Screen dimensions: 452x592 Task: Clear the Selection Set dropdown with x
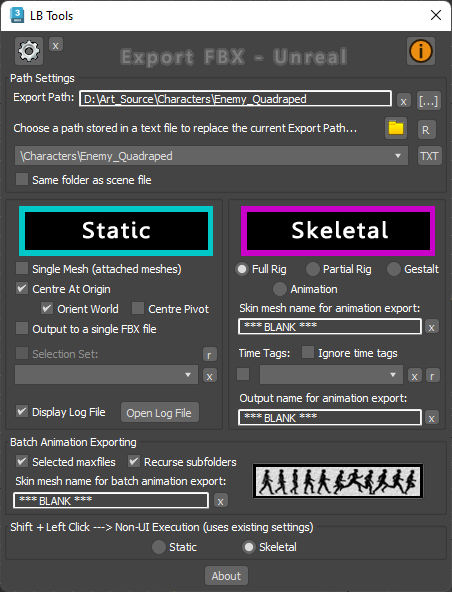coord(210,376)
